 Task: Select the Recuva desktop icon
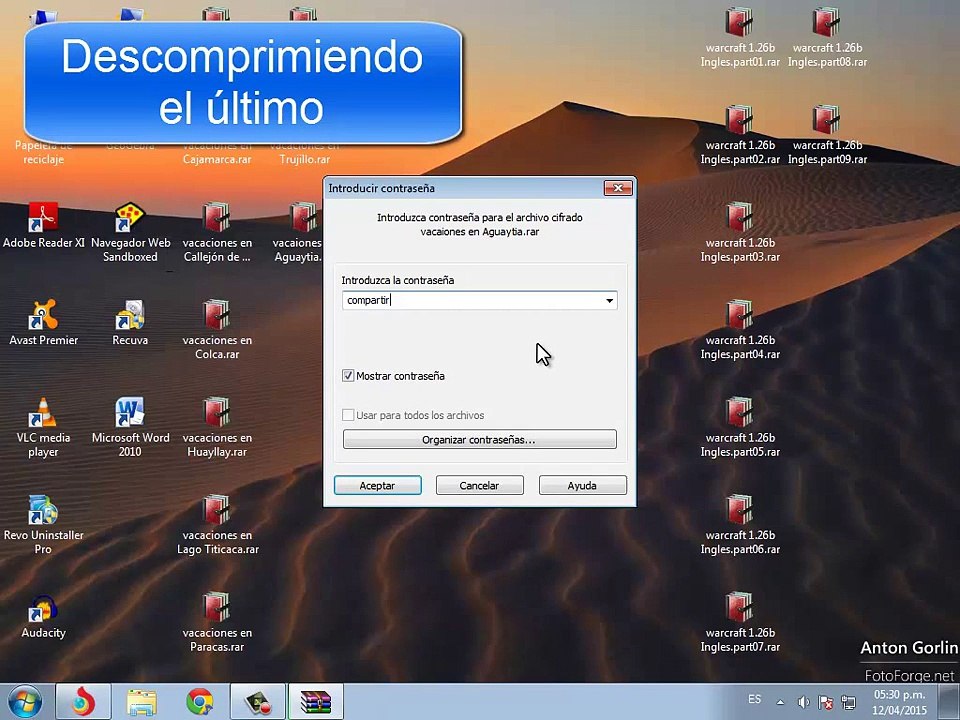pyautogui.click(x=130, y=323)
